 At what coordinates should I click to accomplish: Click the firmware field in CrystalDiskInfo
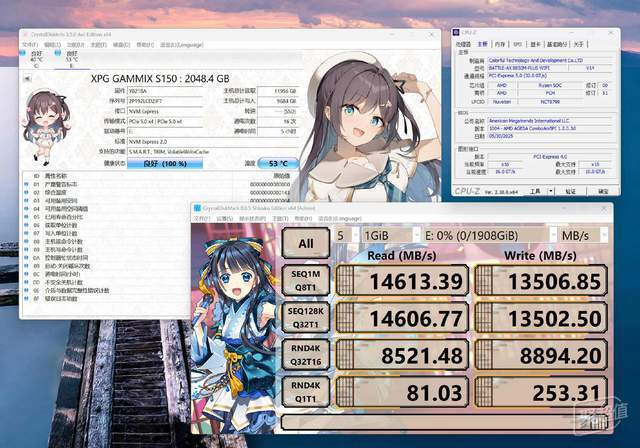pyautogui.click(x=165, y=91)
